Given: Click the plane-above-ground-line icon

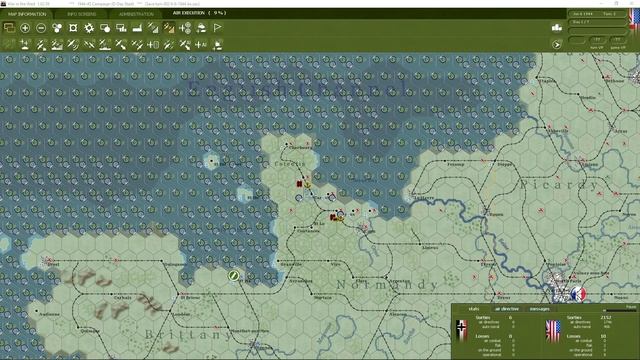Looking at the screenshot, I should point(105,44).
